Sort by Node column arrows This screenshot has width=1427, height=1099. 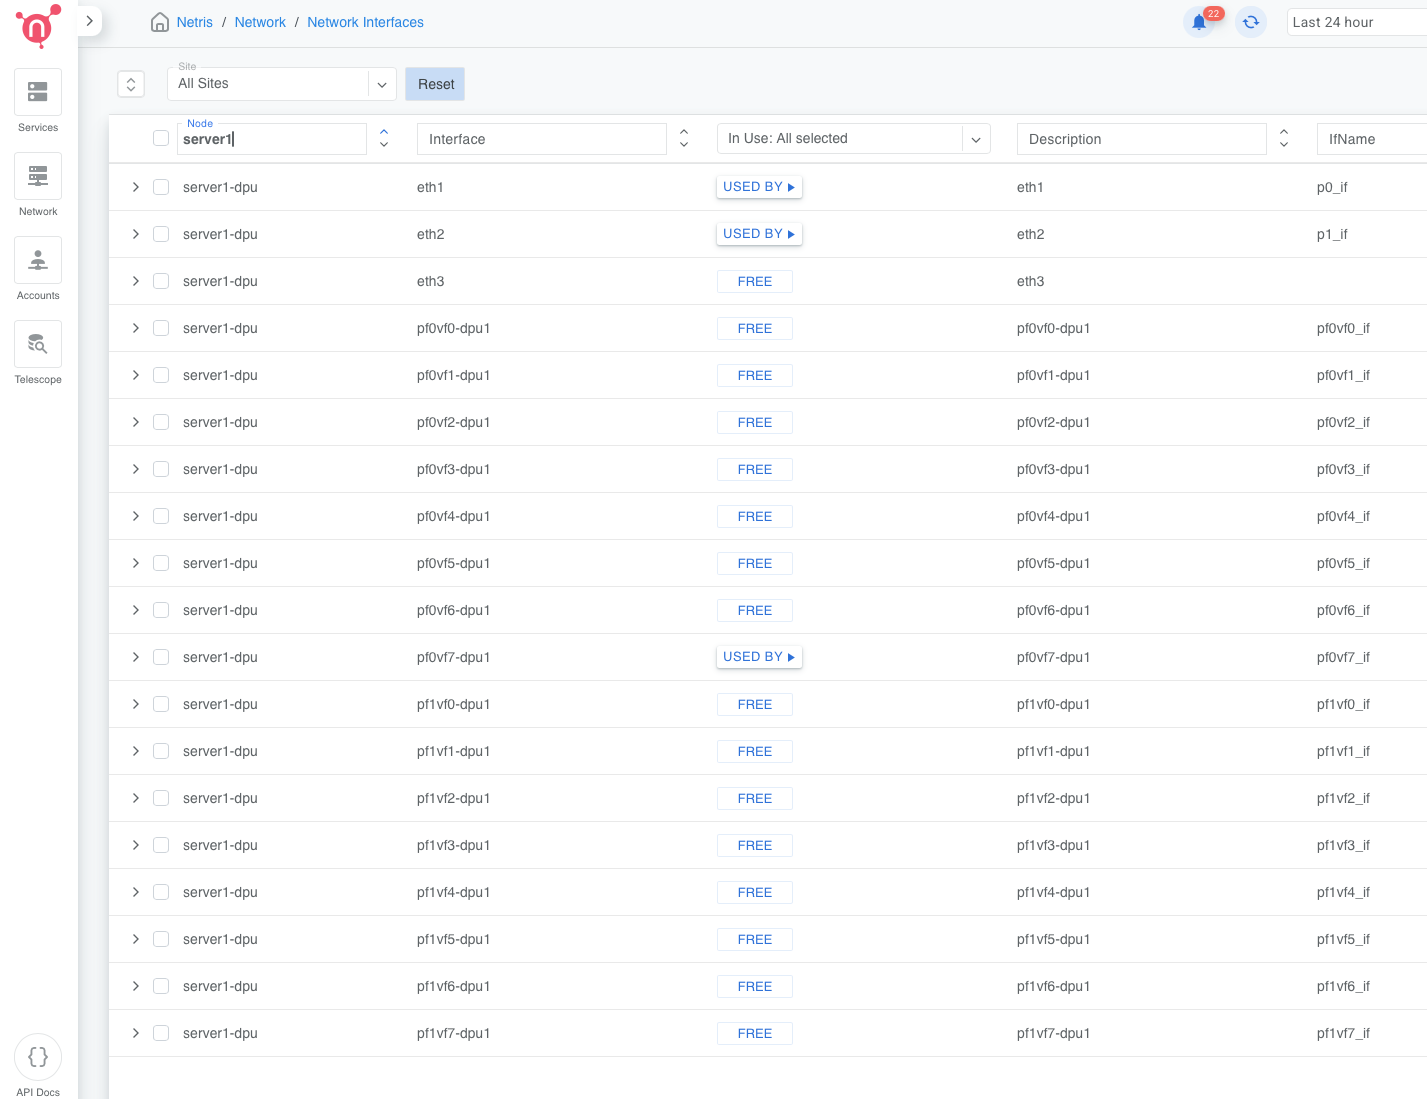click(384, 139)
